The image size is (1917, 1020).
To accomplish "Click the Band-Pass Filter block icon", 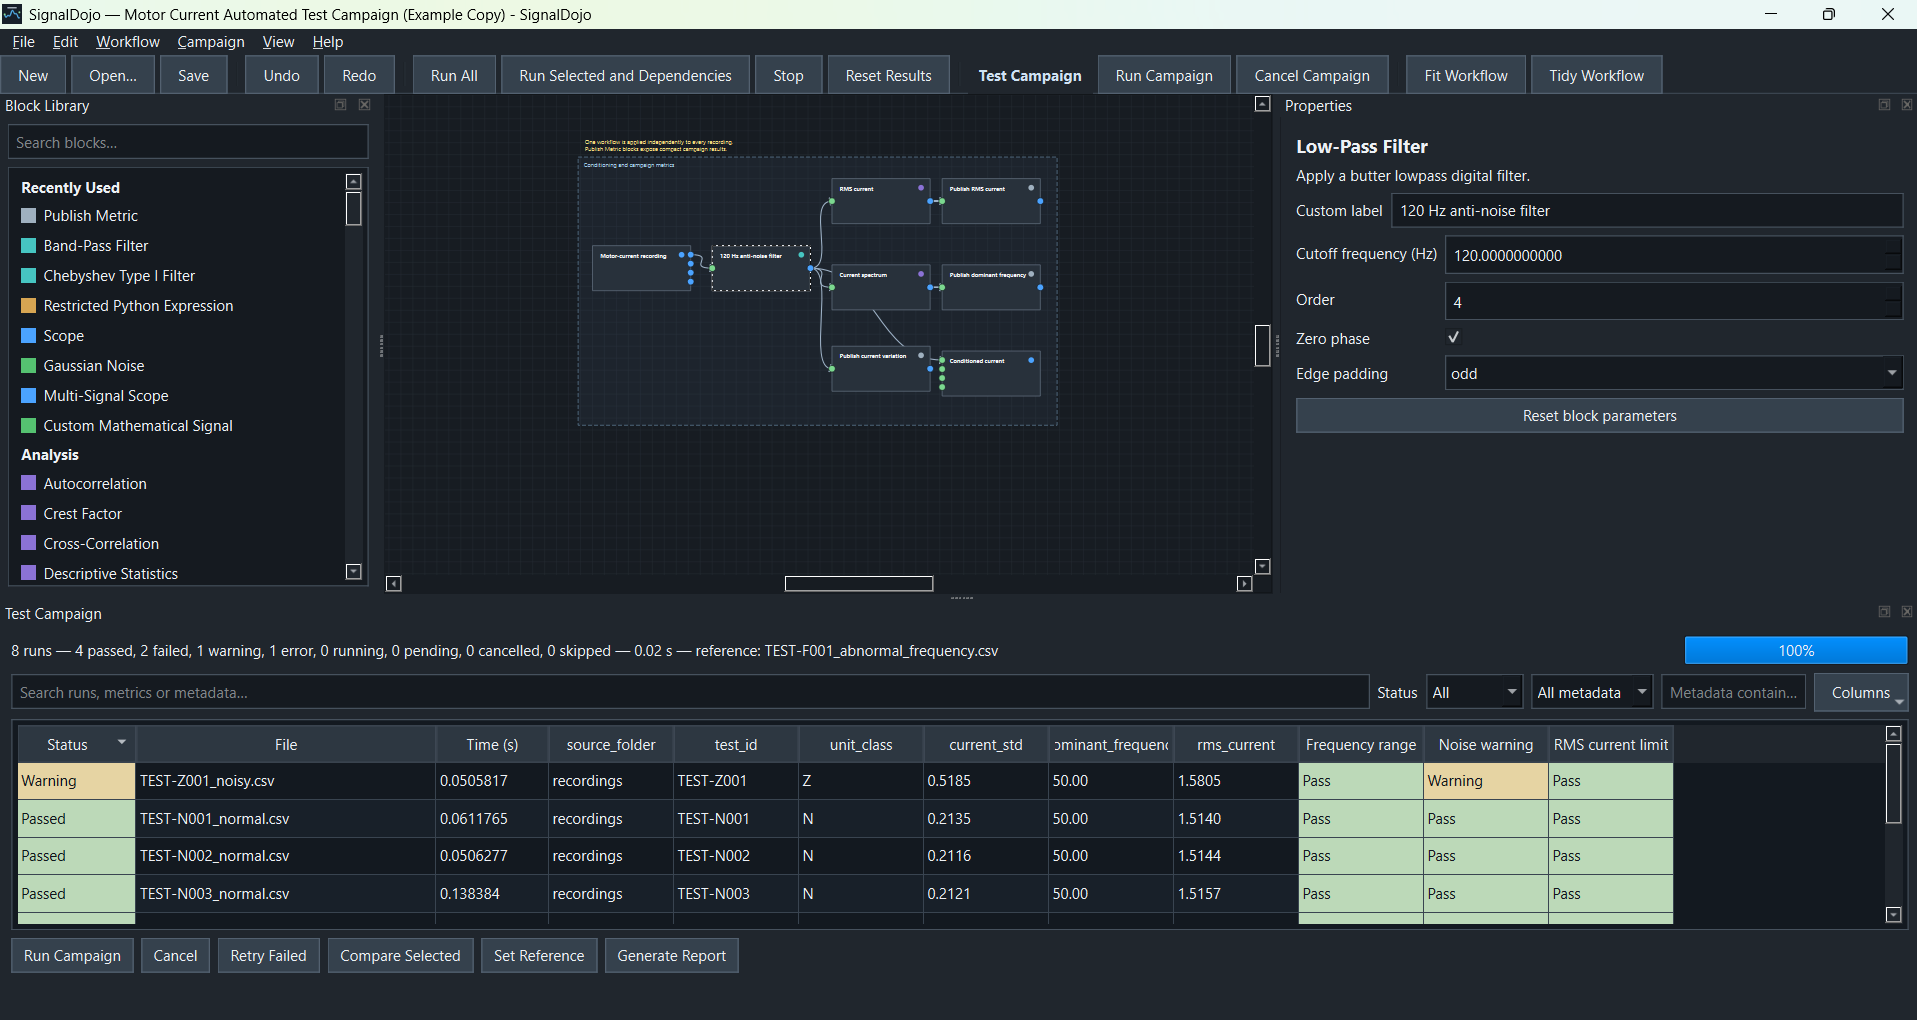I will pyautogui.click(x=29, y=246).
